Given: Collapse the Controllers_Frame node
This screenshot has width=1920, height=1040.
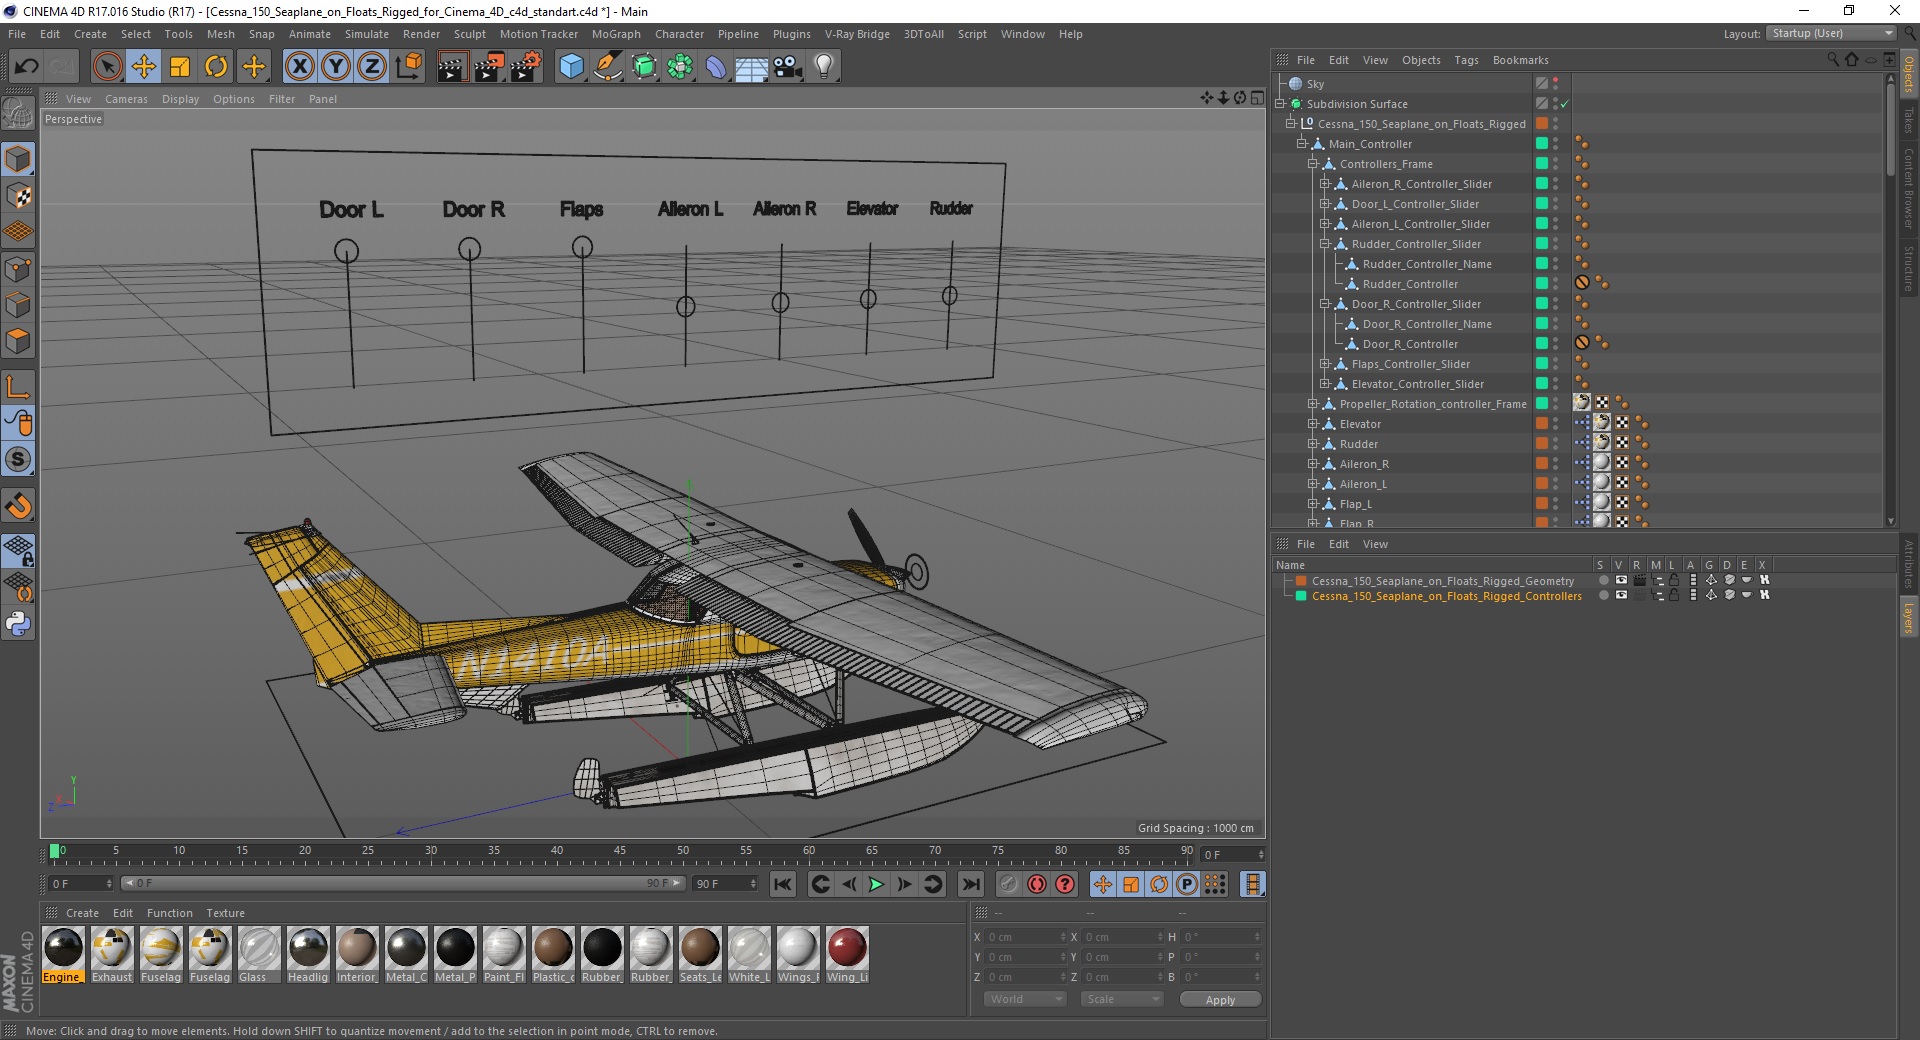Looking at the screenshot, I should pyautogui.click(x=1313, y=164).
